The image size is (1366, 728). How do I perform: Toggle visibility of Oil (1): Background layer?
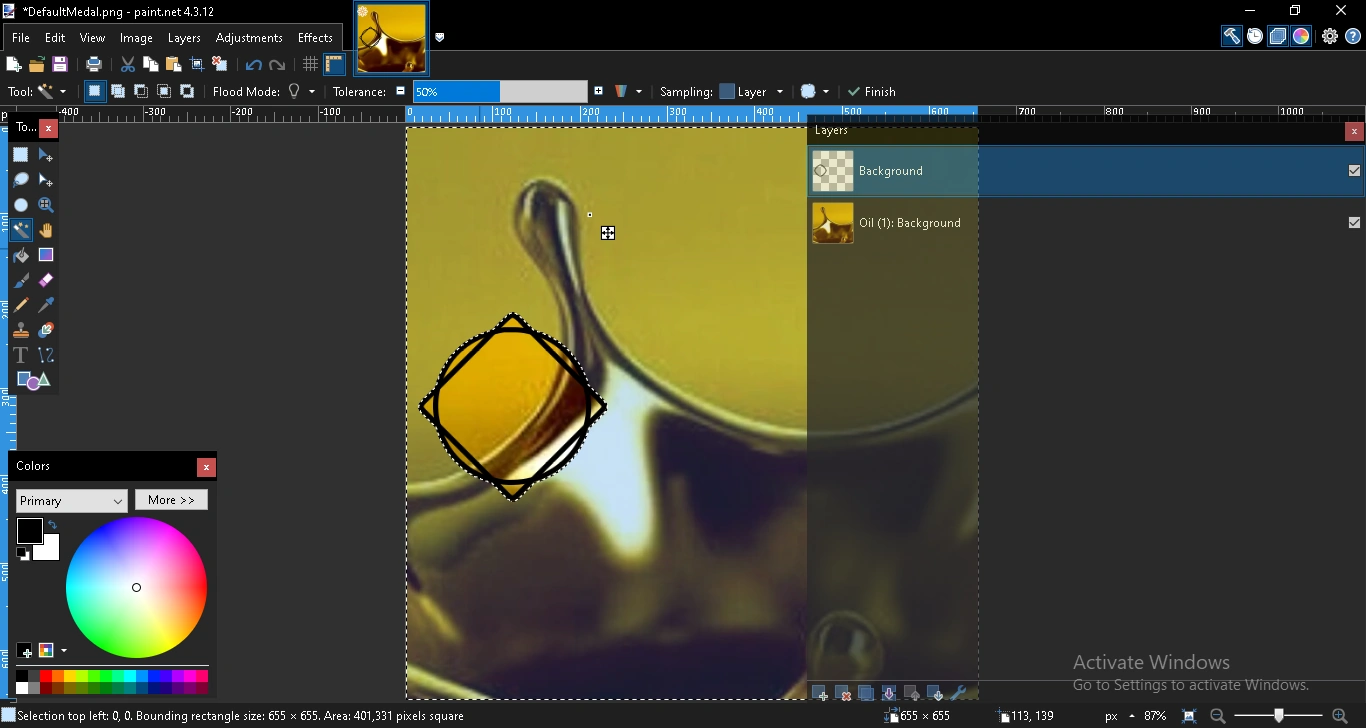point(1354,223)
